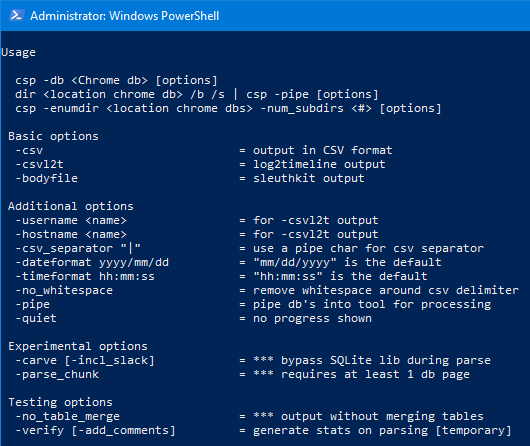
Task: Click the '-bodyfile' option text
Action: click(x=47, y=178)
